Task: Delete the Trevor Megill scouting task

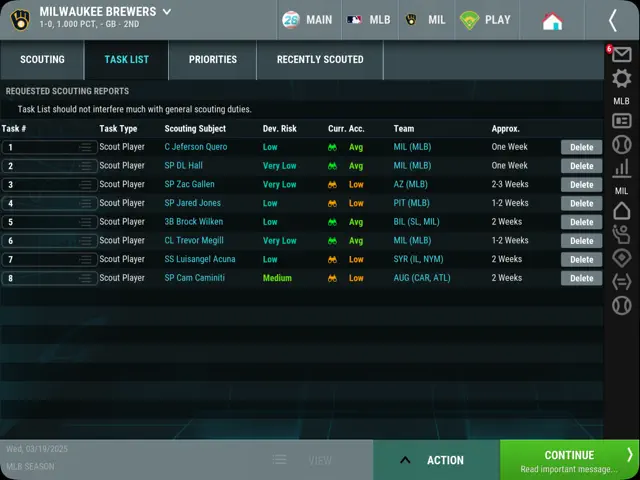Action: point(581,241)
